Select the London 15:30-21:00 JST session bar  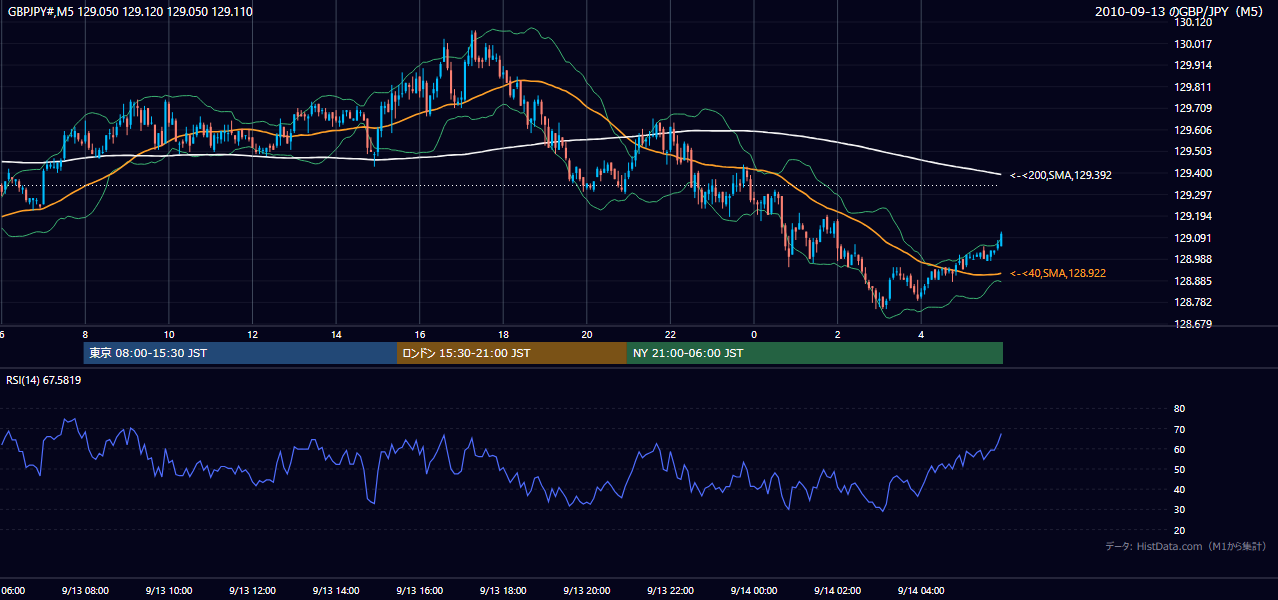(512, 353)
